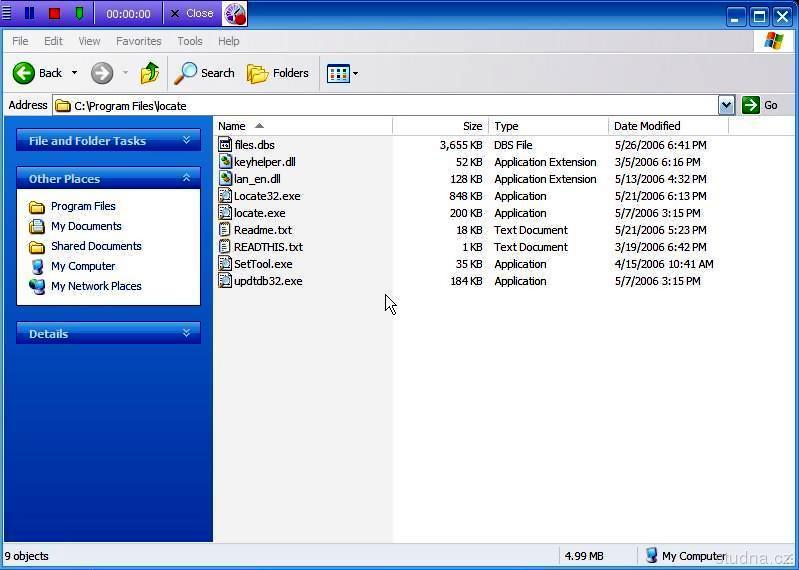Click the Up folder icon
799x570 pixels.
(x=150, y=73)
